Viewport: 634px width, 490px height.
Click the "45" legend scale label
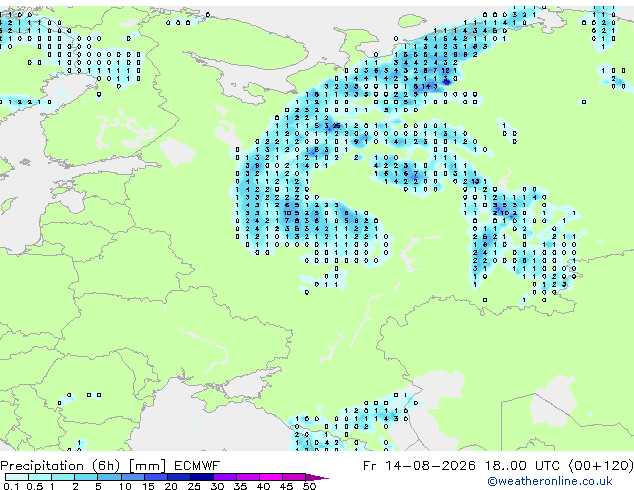coord(287,486)
